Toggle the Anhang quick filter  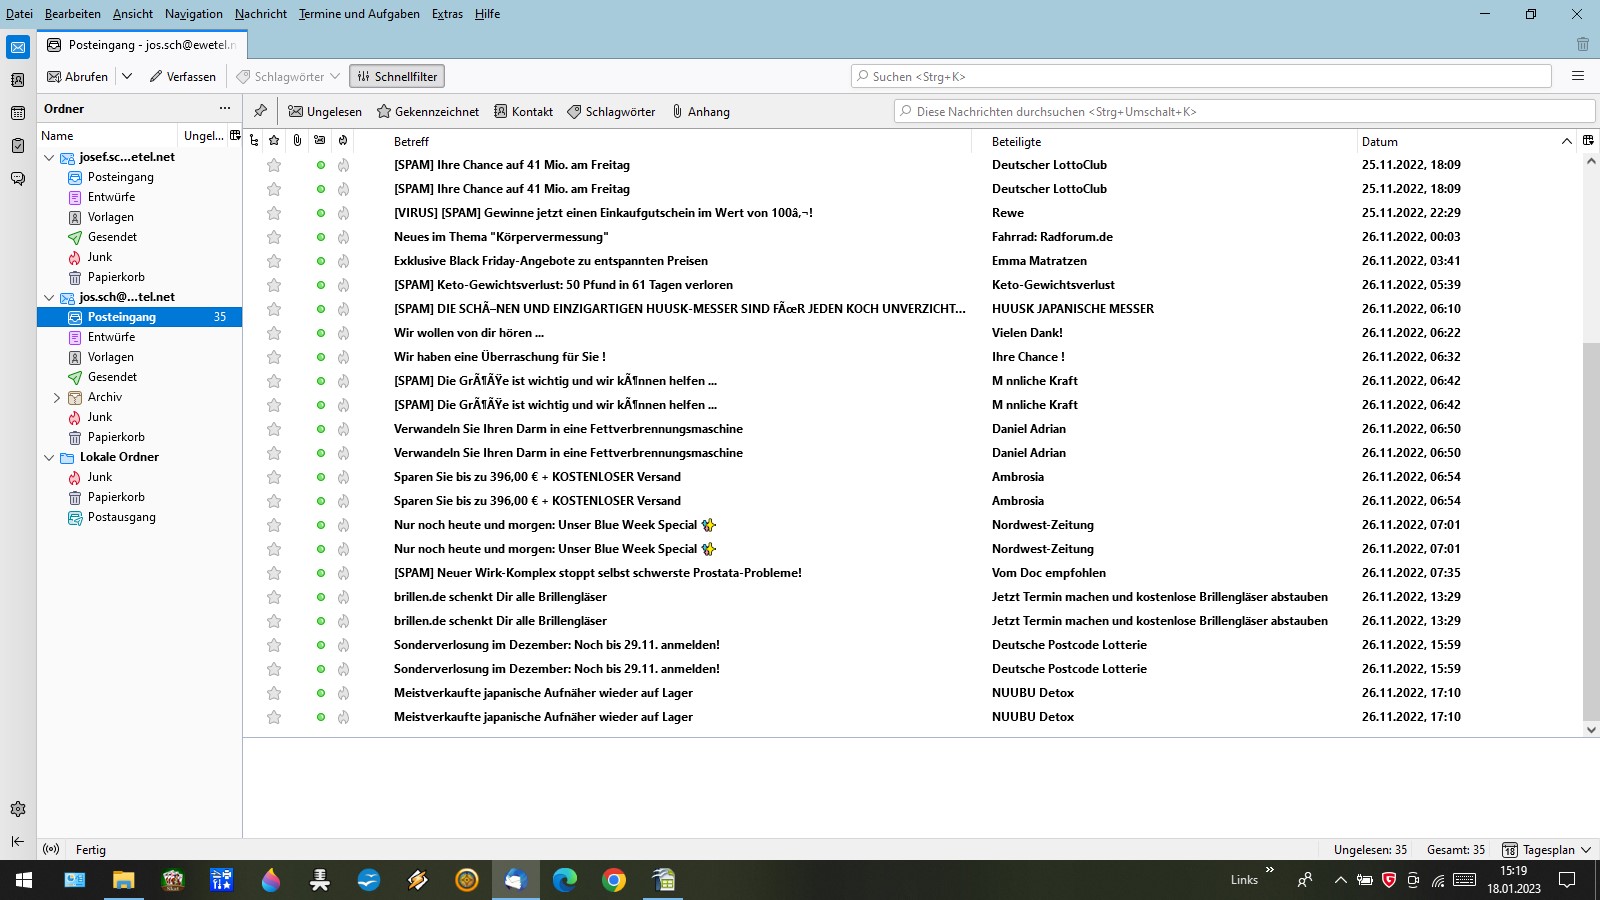[701, 112]
